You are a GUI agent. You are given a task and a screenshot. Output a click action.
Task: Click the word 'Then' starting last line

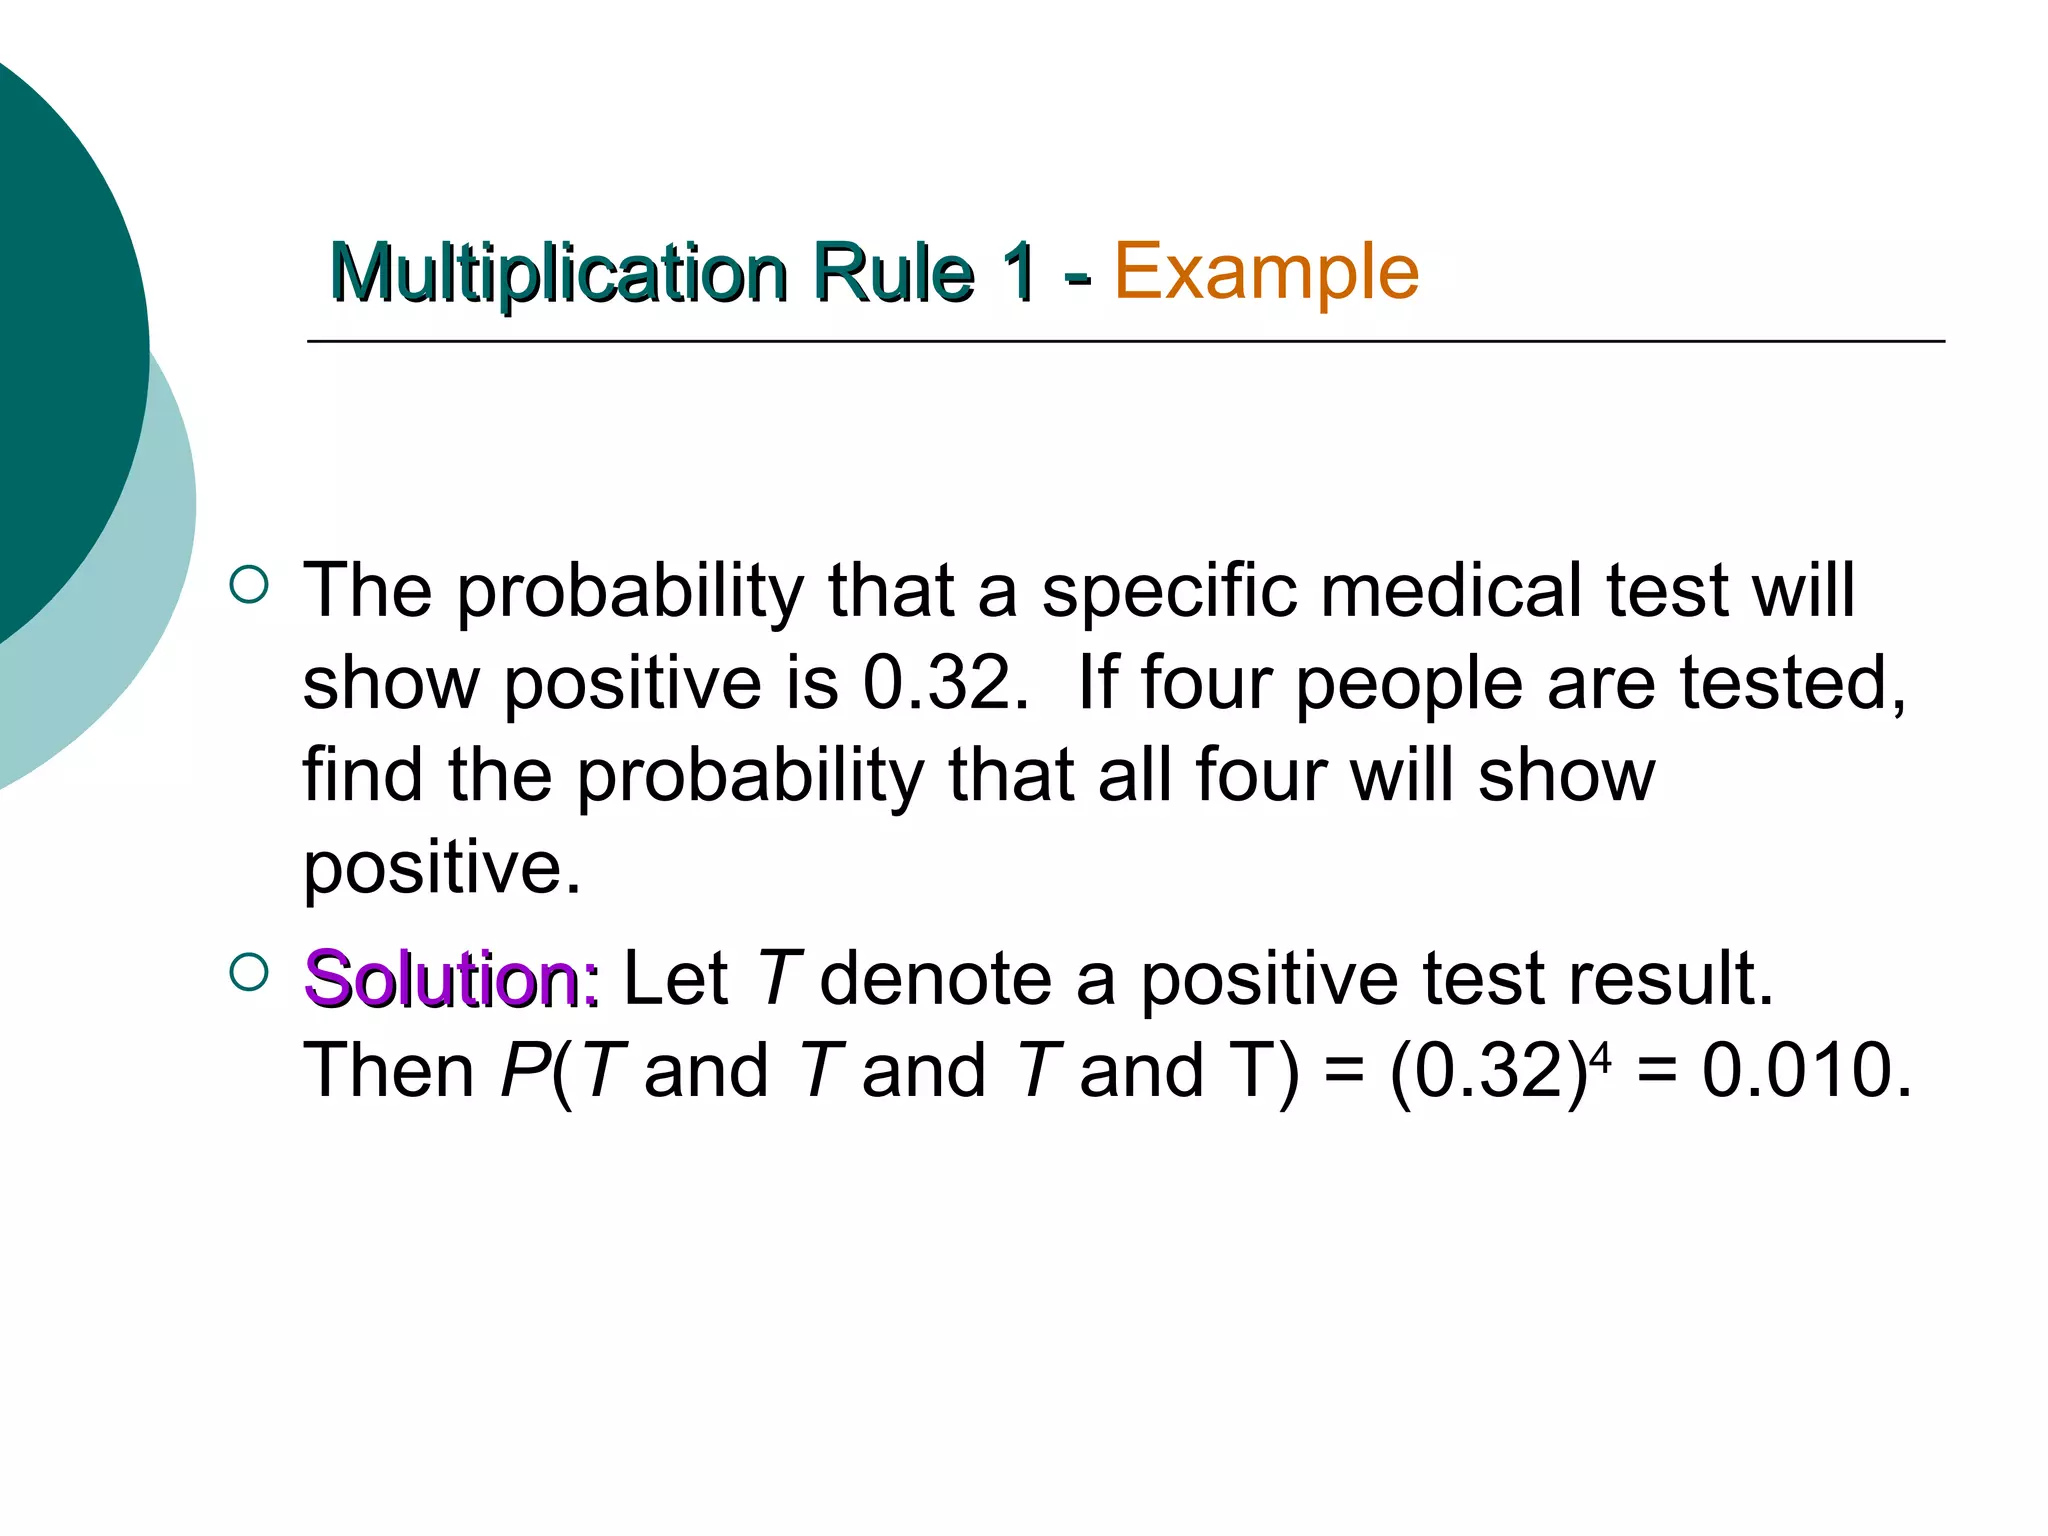[x=388, y=1071]
